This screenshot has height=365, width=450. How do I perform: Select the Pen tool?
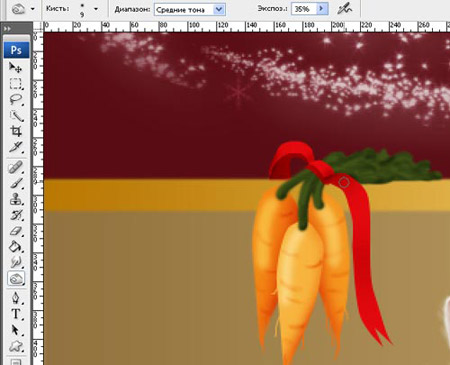pos(16,298)
